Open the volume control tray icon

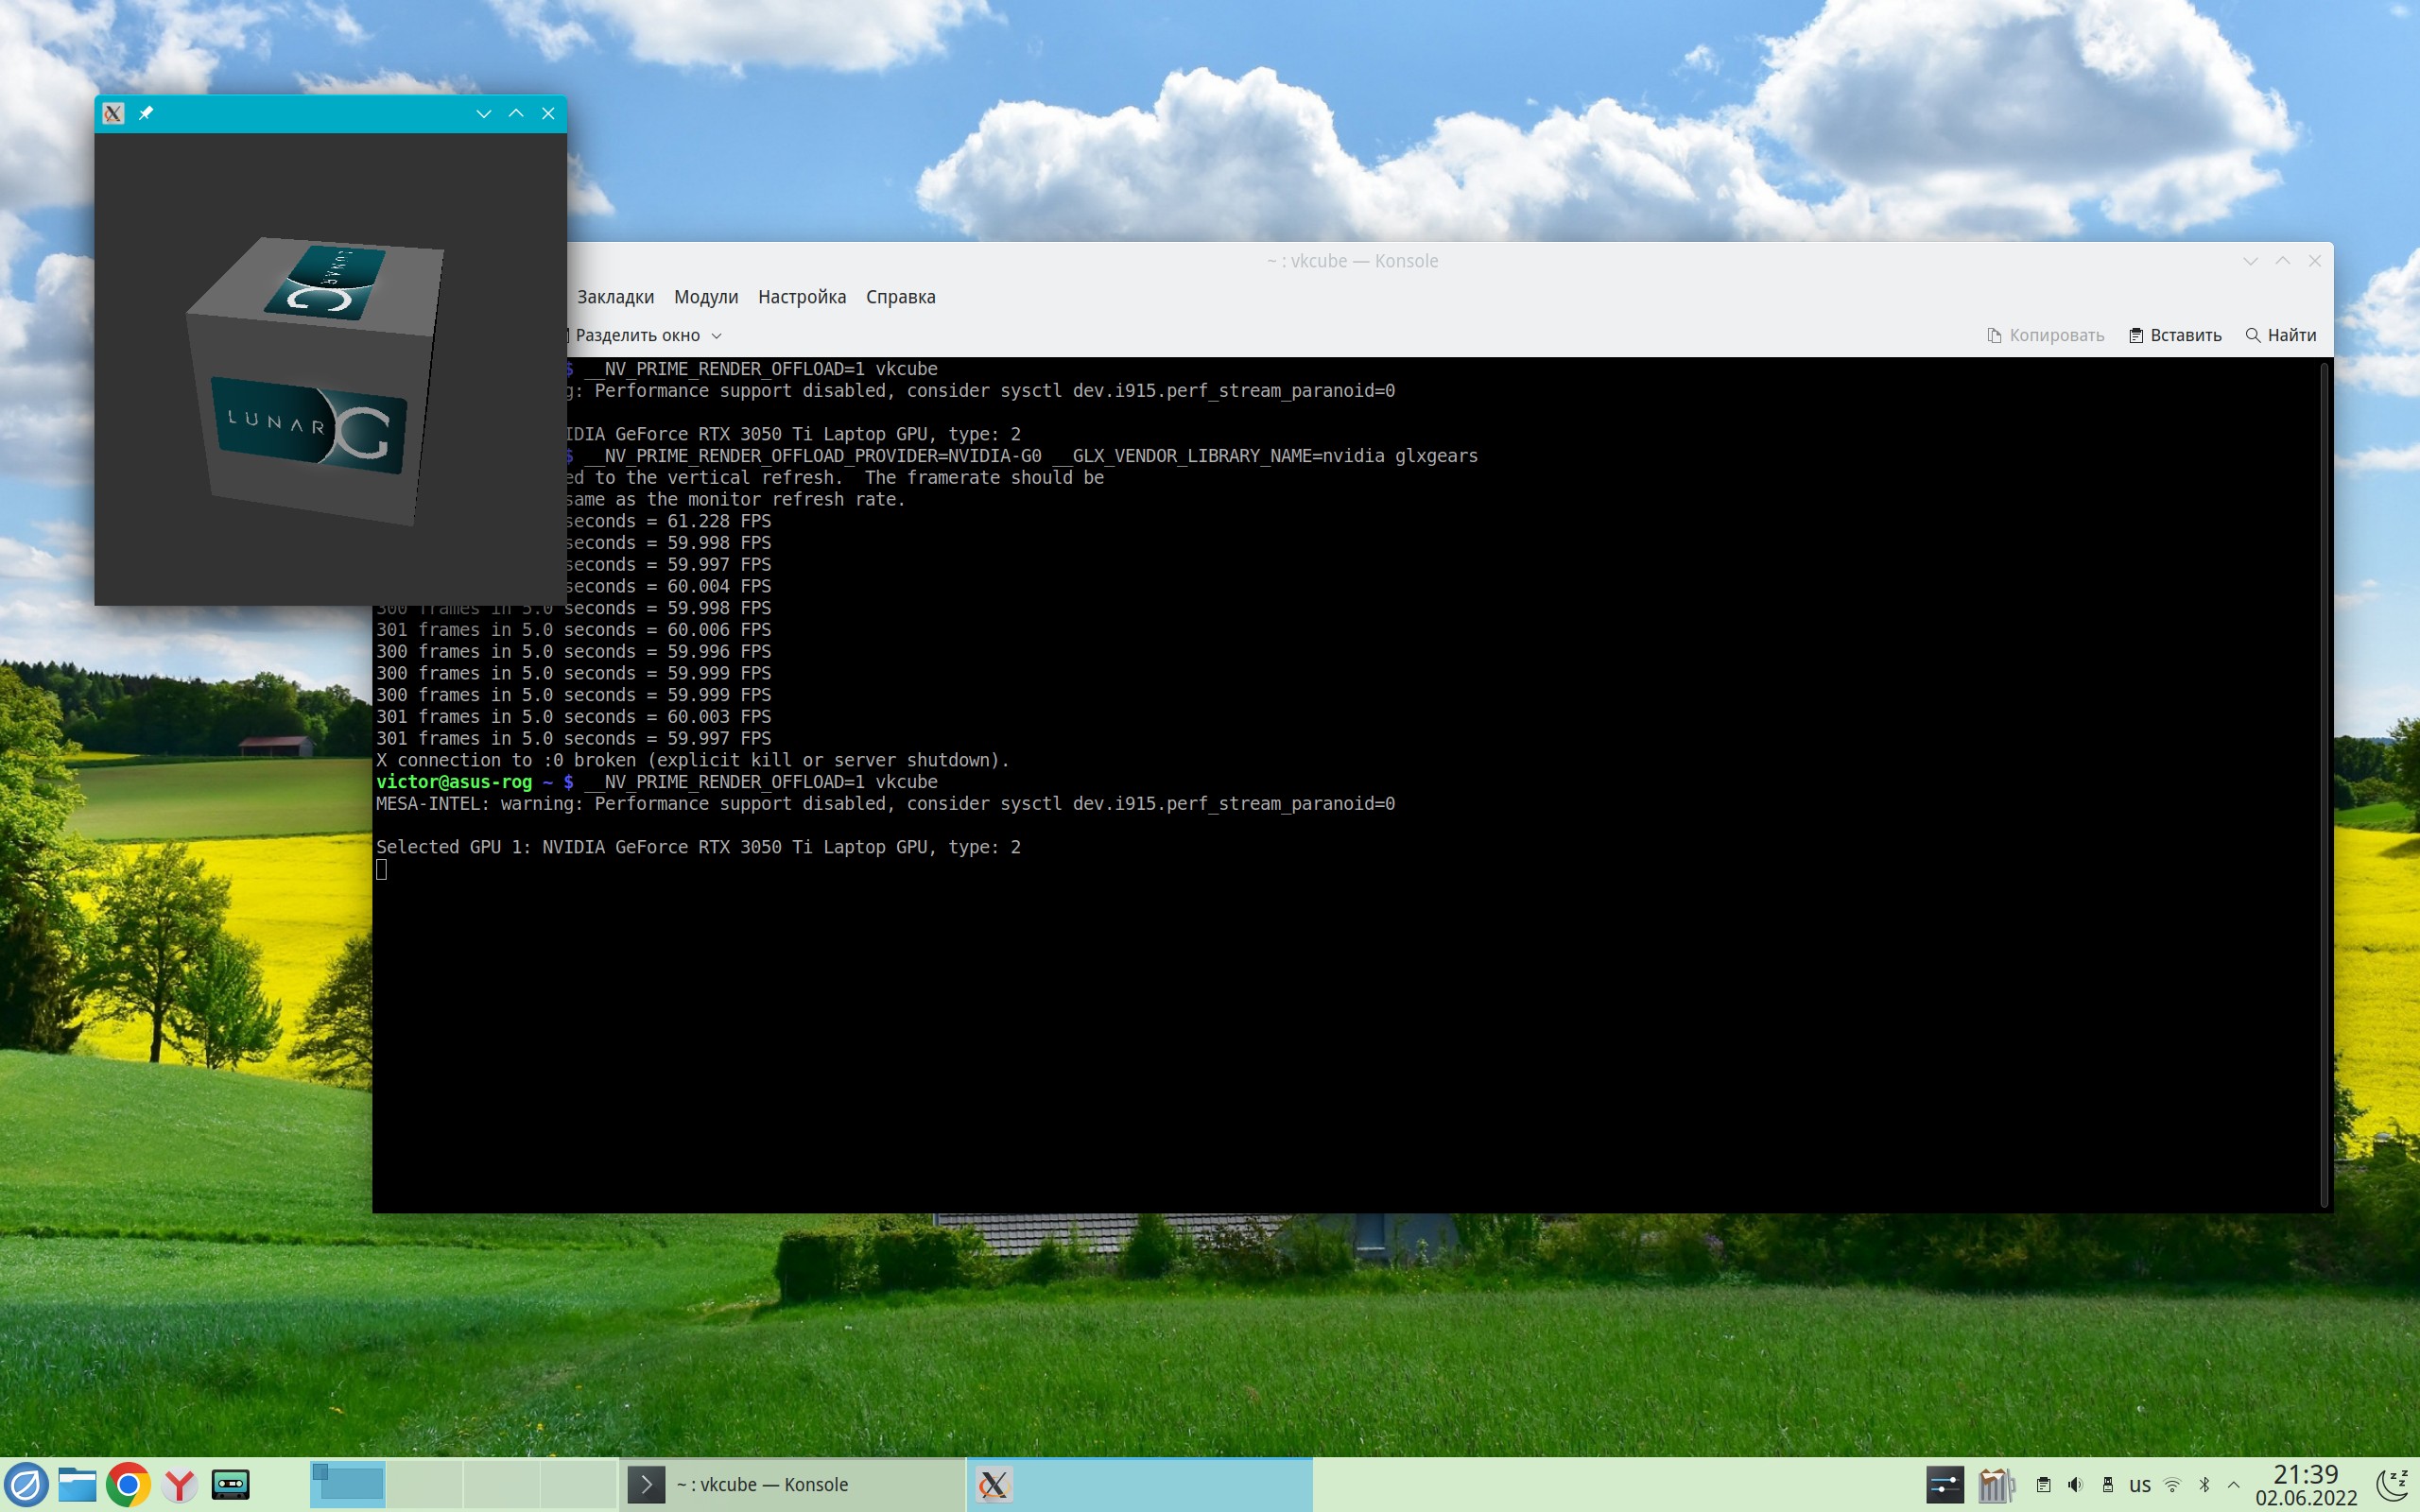[x=2075, y=1484]
